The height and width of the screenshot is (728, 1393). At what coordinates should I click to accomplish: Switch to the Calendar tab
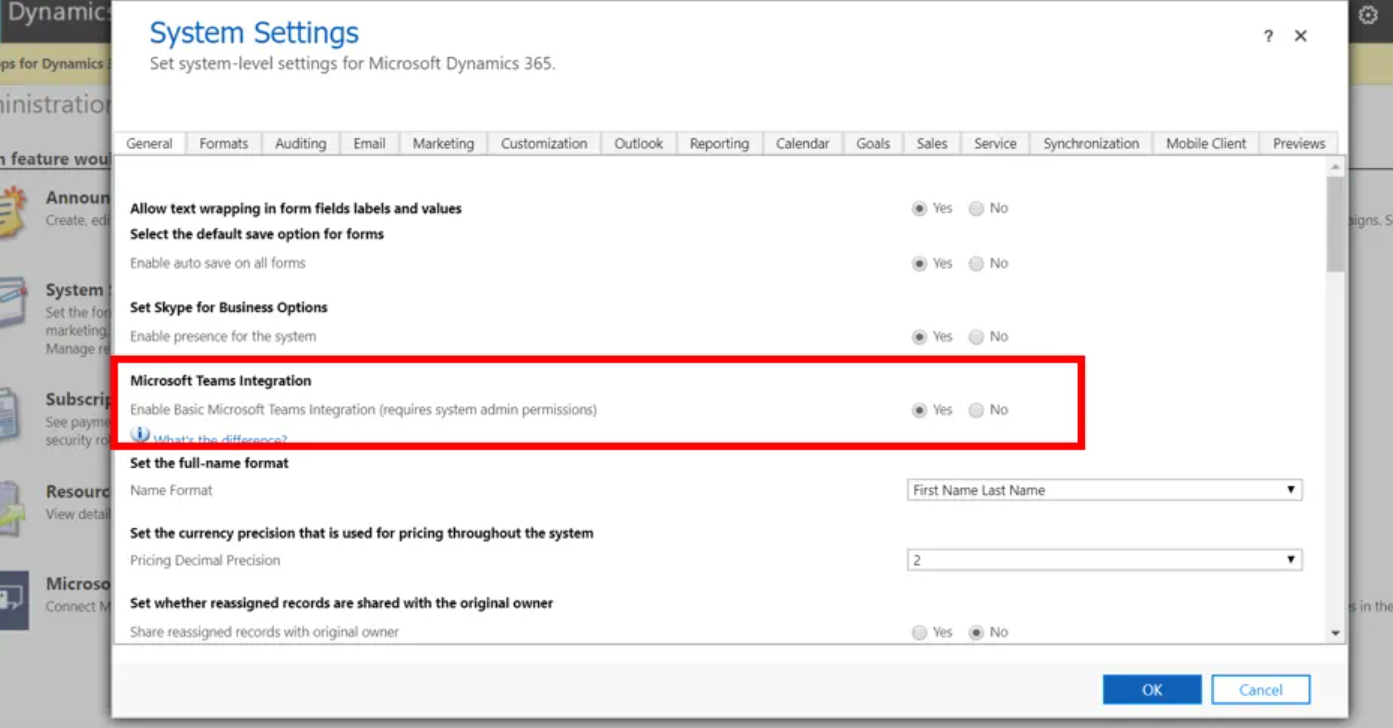coord(803,144)
